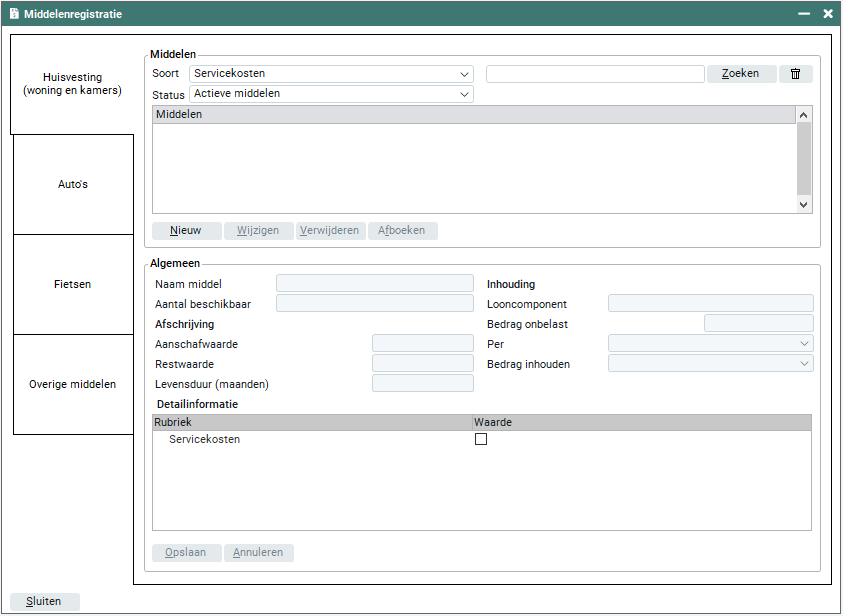This screenshot has width=843, height=616.
Task: Click Sluiten to close the dialog
Action: pos(44,602)
